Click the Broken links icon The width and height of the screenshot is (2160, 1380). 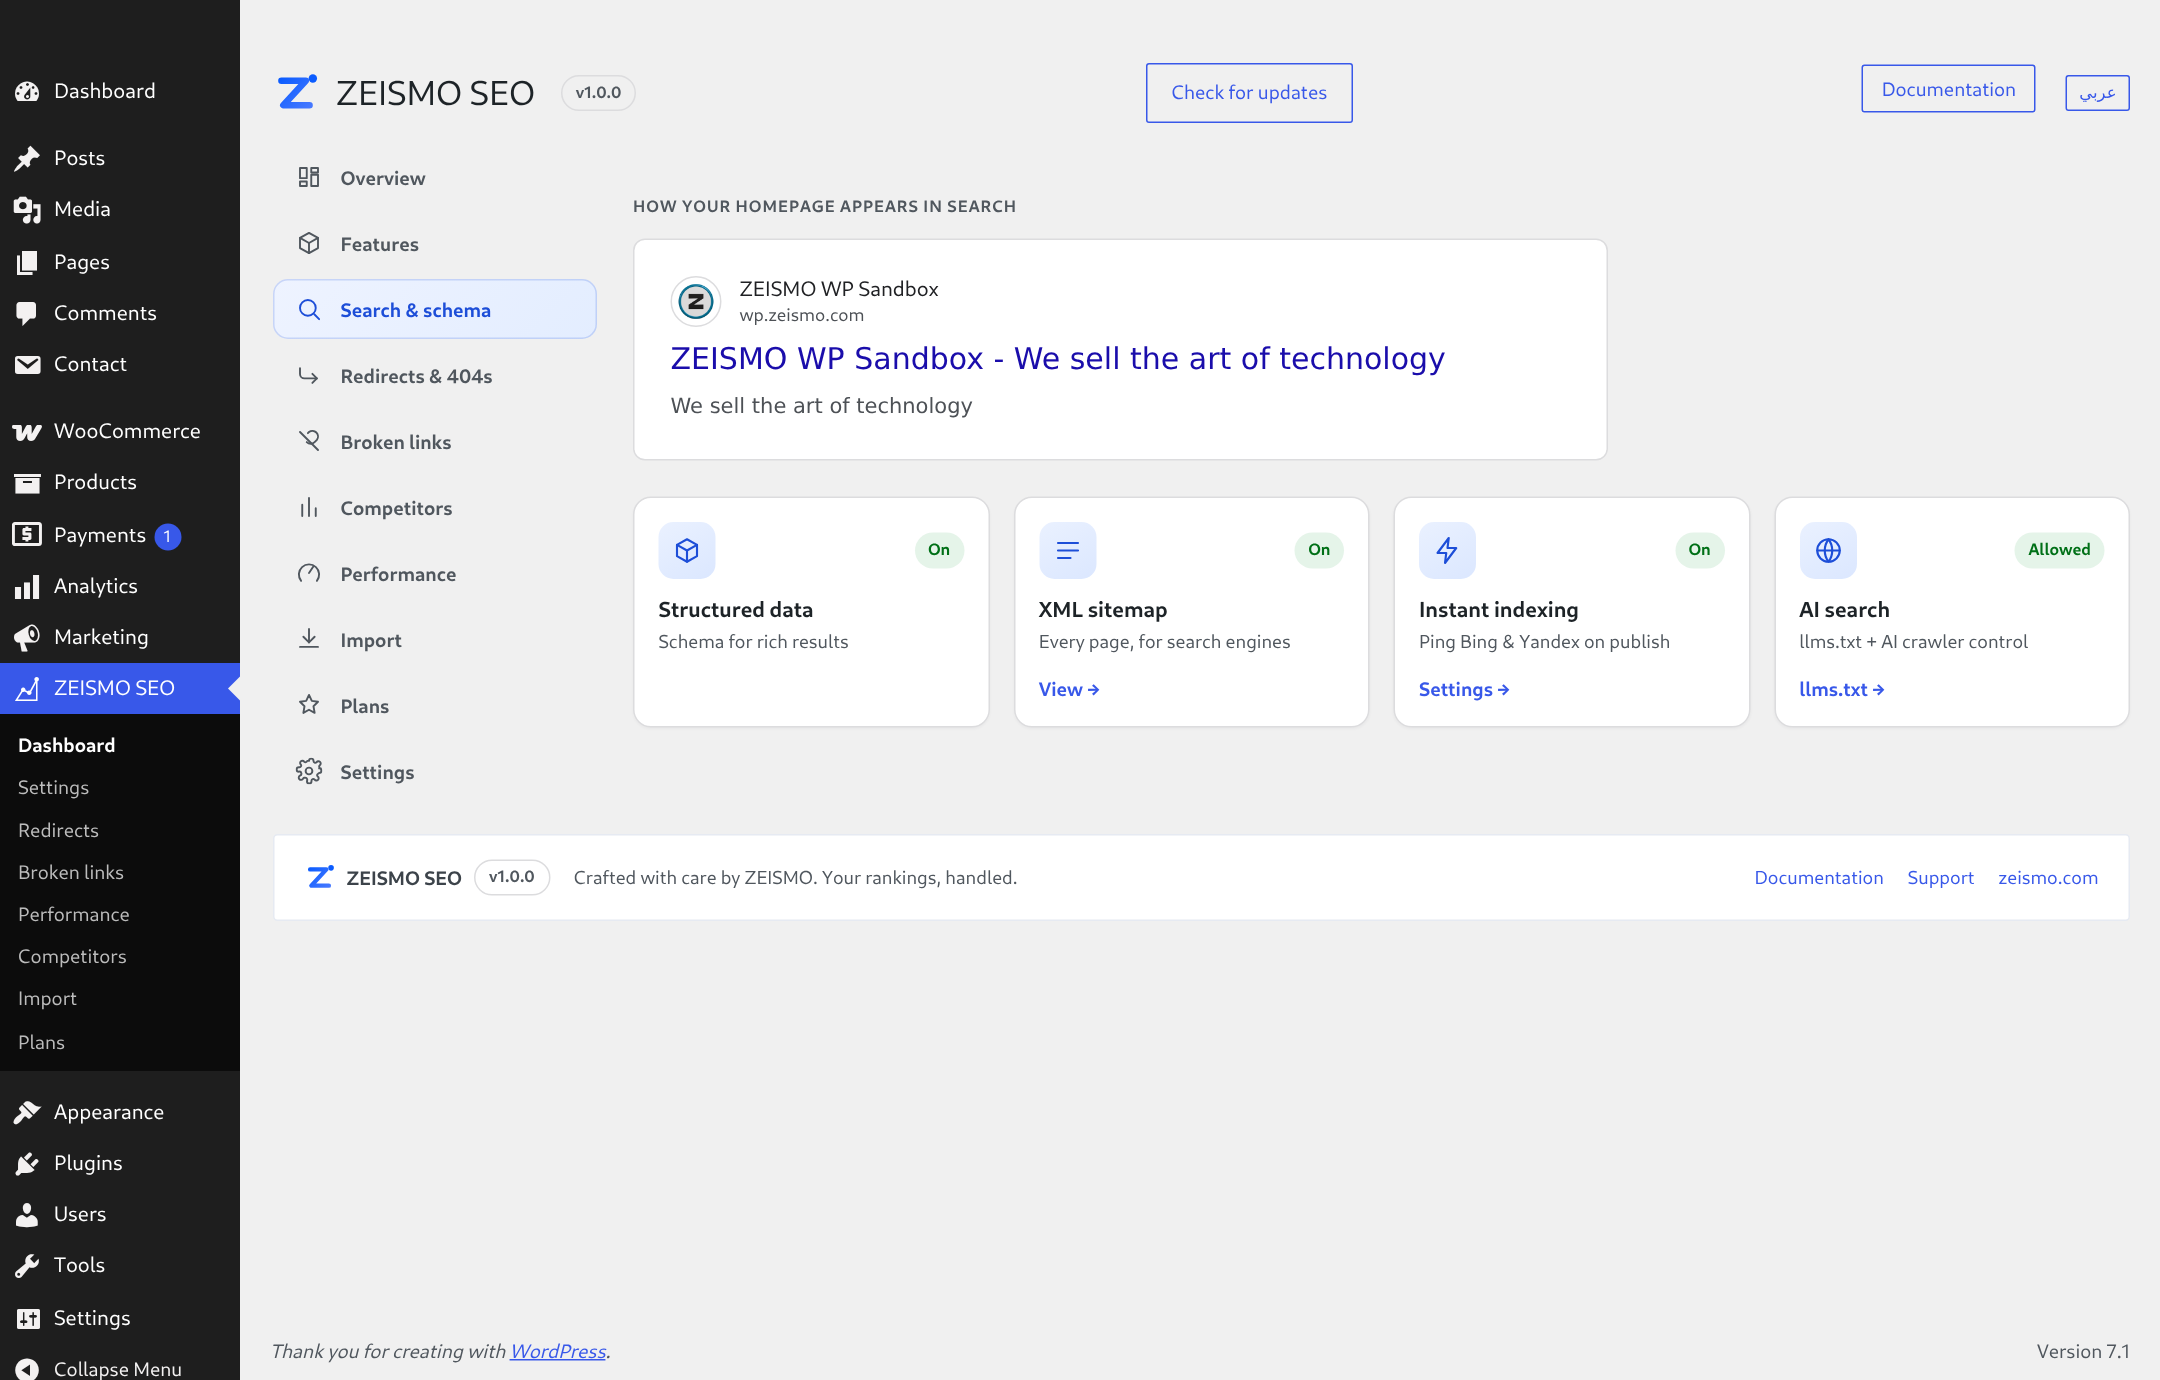point(309,441)
